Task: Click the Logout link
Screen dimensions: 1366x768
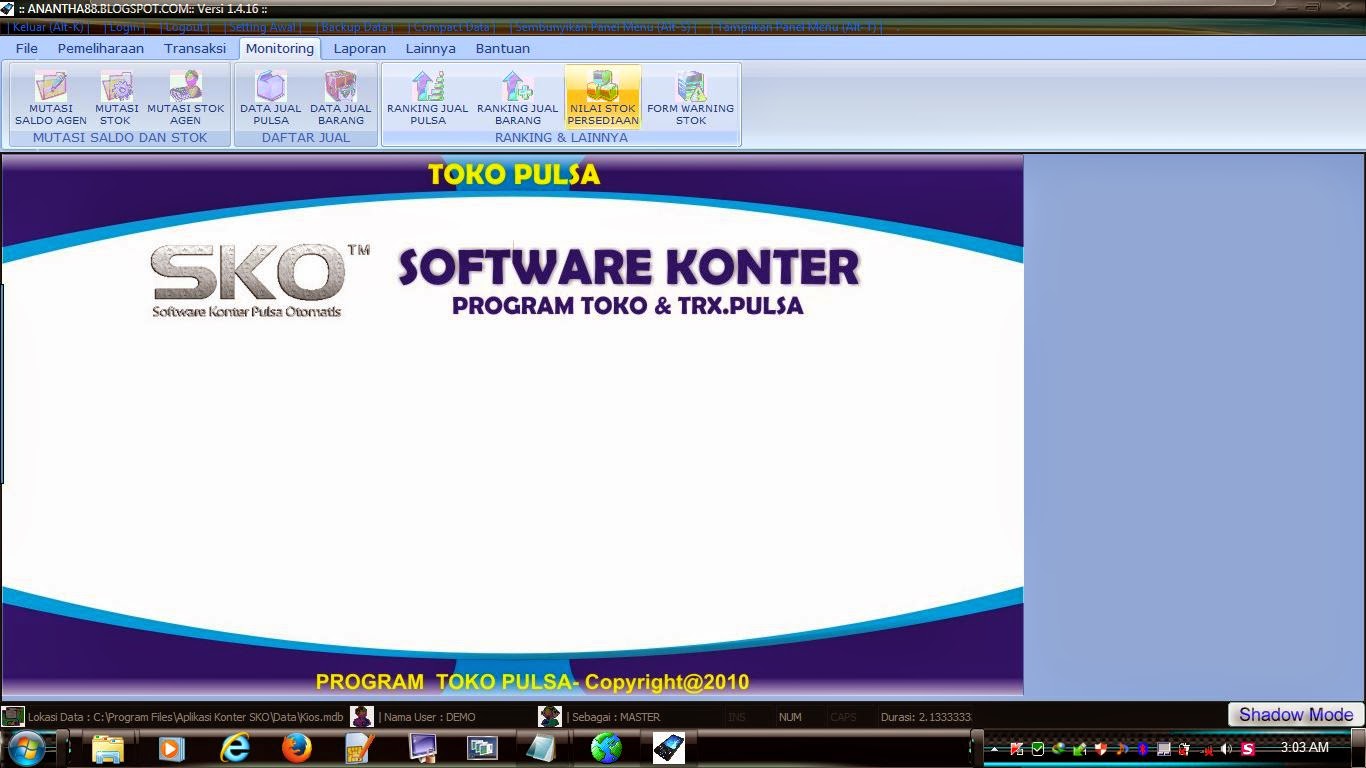Action: point(186,27)
